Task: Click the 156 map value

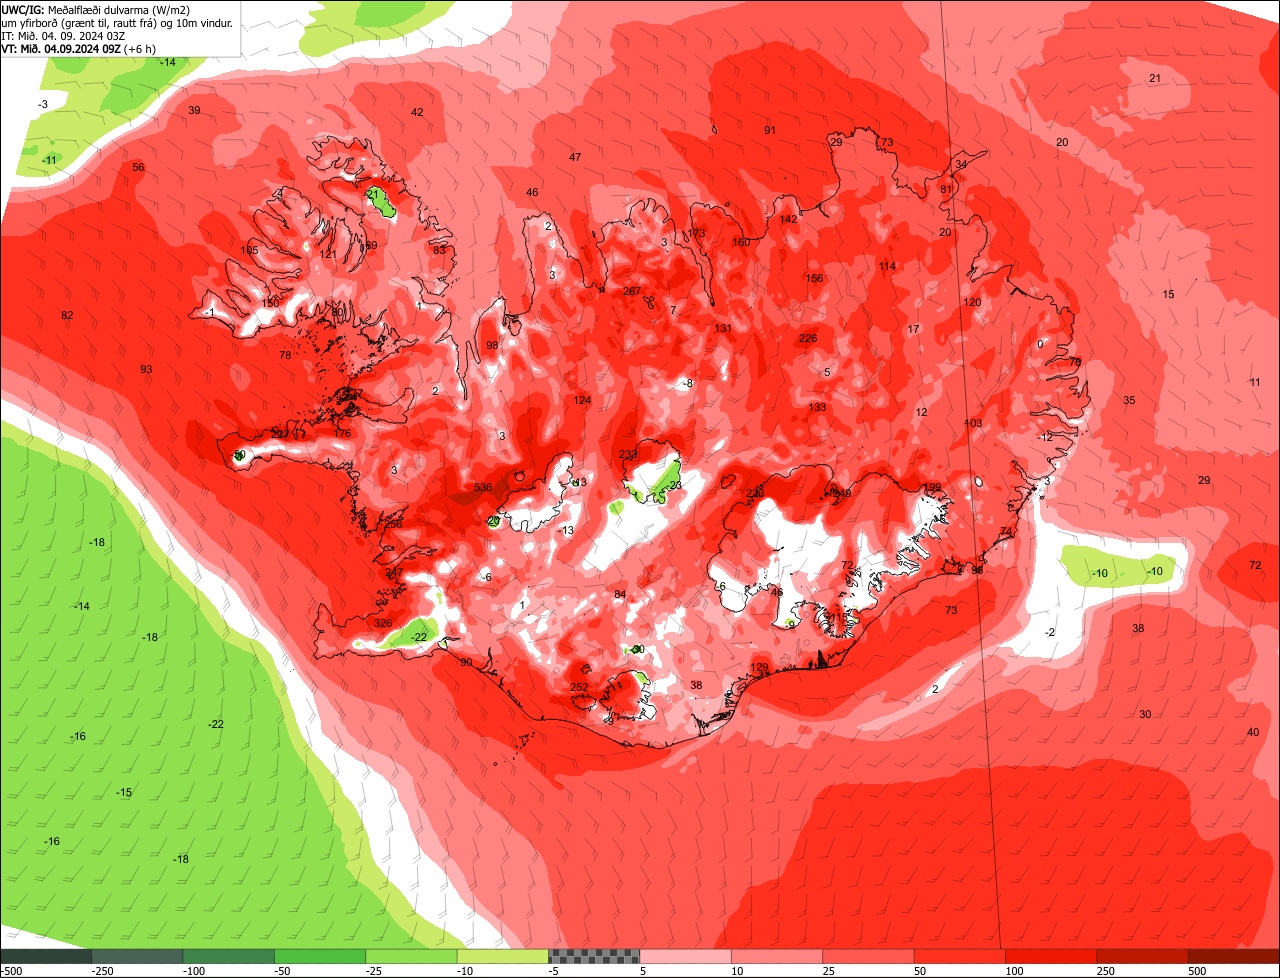Action: 815,278
